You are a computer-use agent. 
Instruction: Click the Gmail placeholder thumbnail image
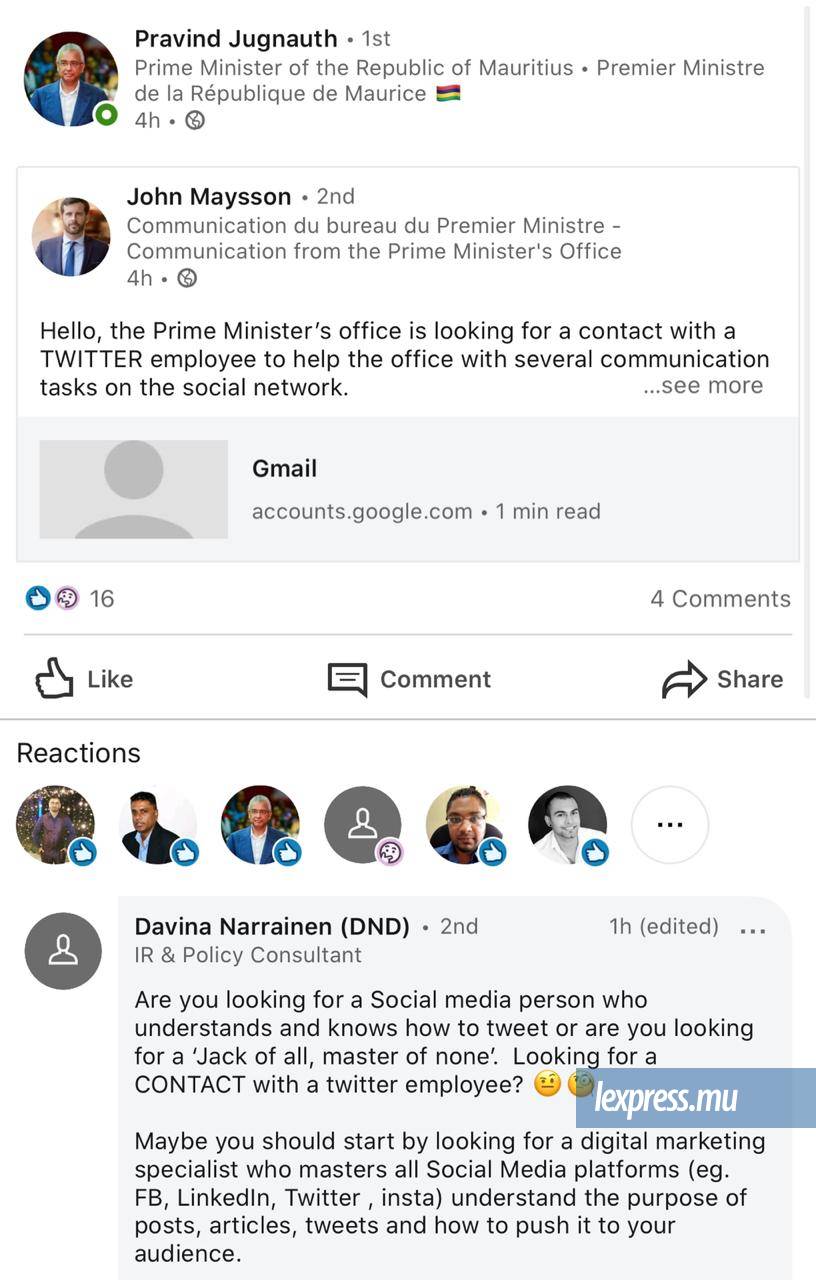(x=134, y=489)
